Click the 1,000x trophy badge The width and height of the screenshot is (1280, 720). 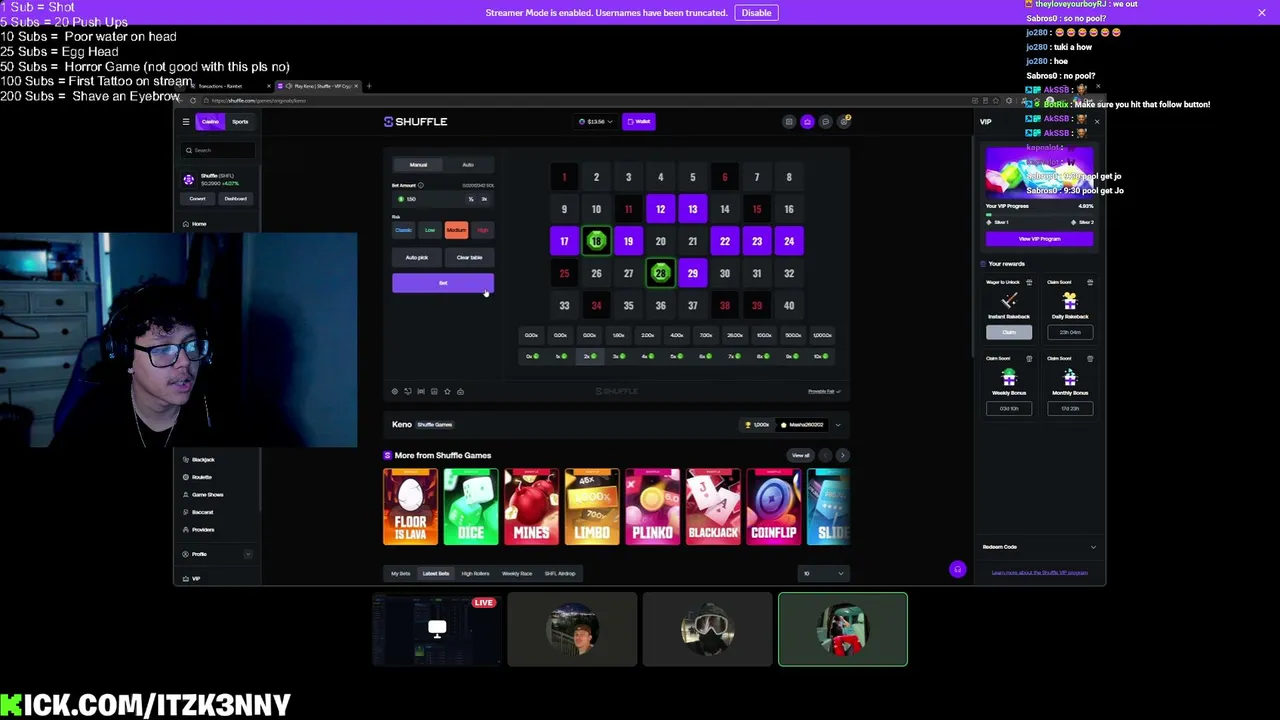tap(758, 425)
